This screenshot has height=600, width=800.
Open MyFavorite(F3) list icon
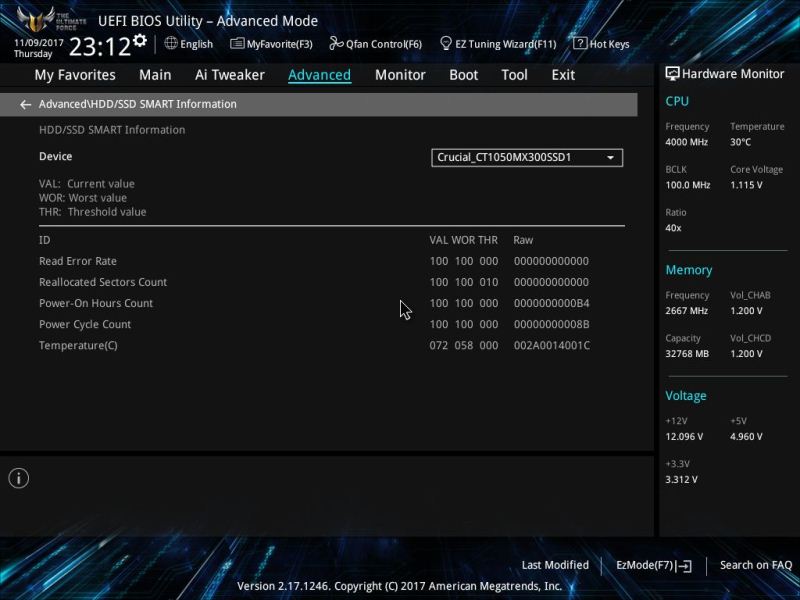[237, 43]
